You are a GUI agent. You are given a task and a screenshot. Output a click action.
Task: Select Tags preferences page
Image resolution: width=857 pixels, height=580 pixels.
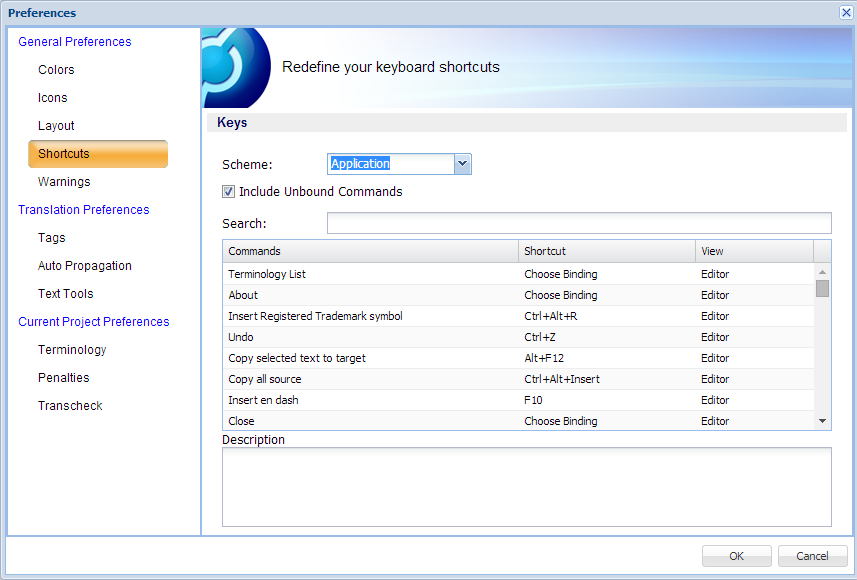point(52,237)
